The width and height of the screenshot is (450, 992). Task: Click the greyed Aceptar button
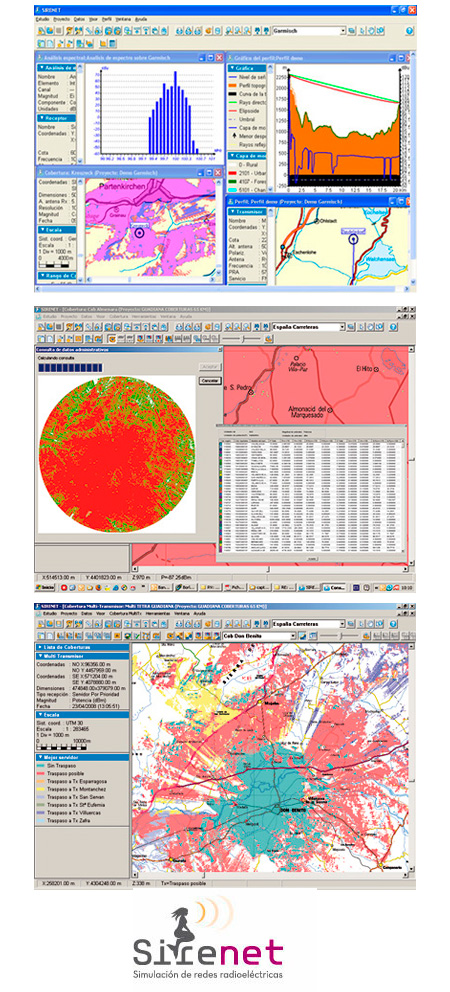208,366
